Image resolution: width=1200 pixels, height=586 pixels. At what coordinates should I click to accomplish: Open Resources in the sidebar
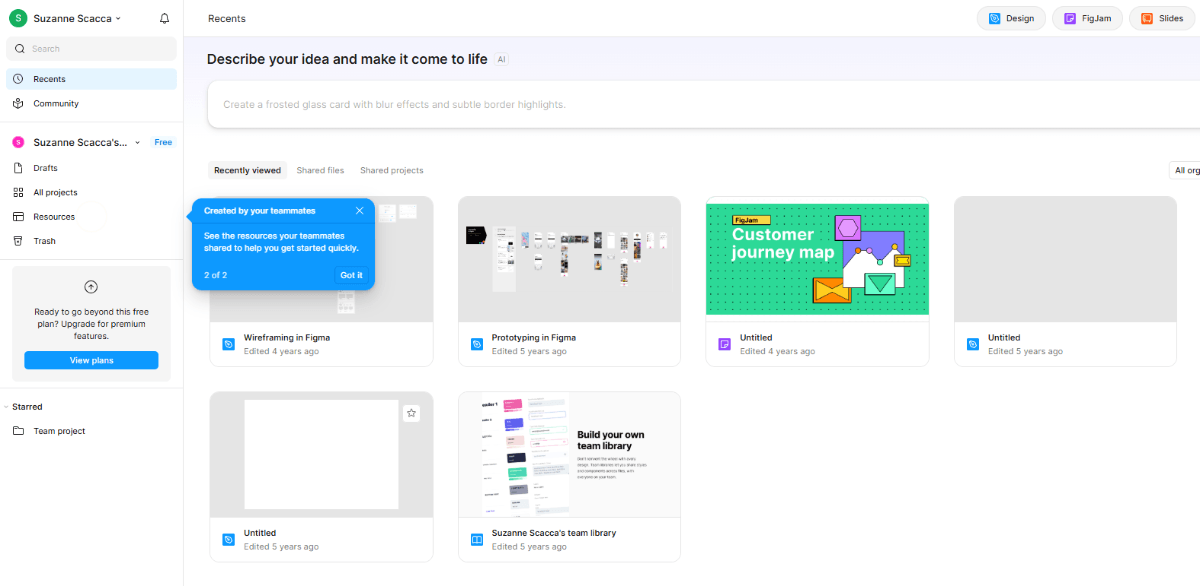91,216
